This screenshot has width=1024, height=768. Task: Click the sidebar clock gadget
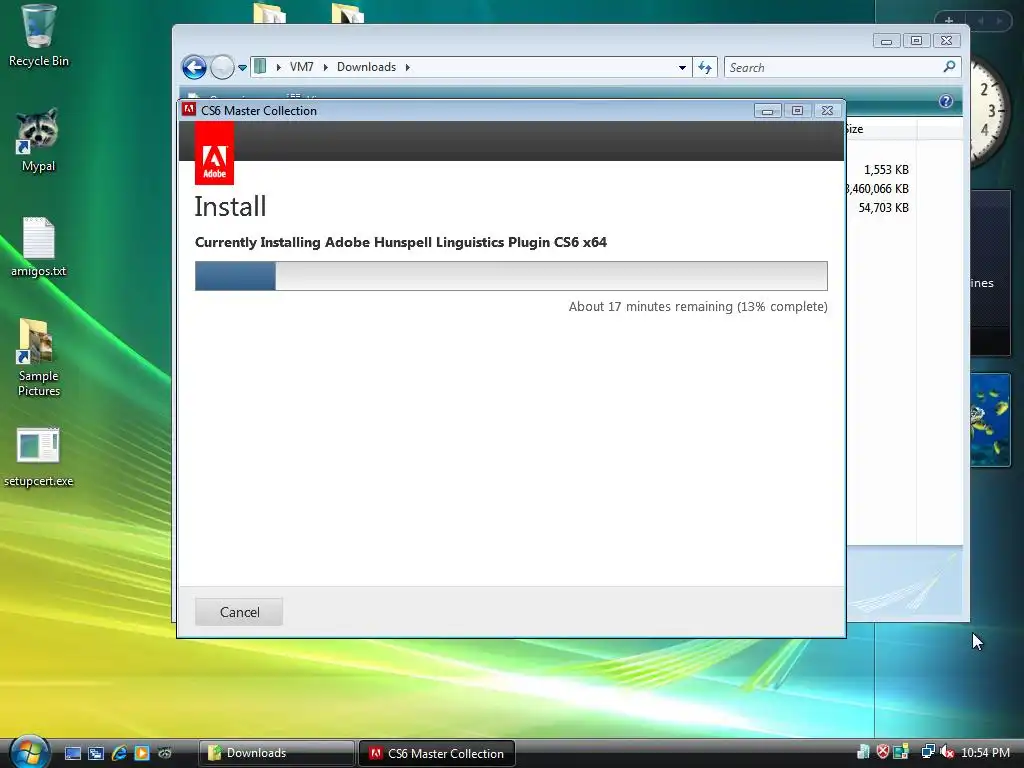[x=991, y=111]
